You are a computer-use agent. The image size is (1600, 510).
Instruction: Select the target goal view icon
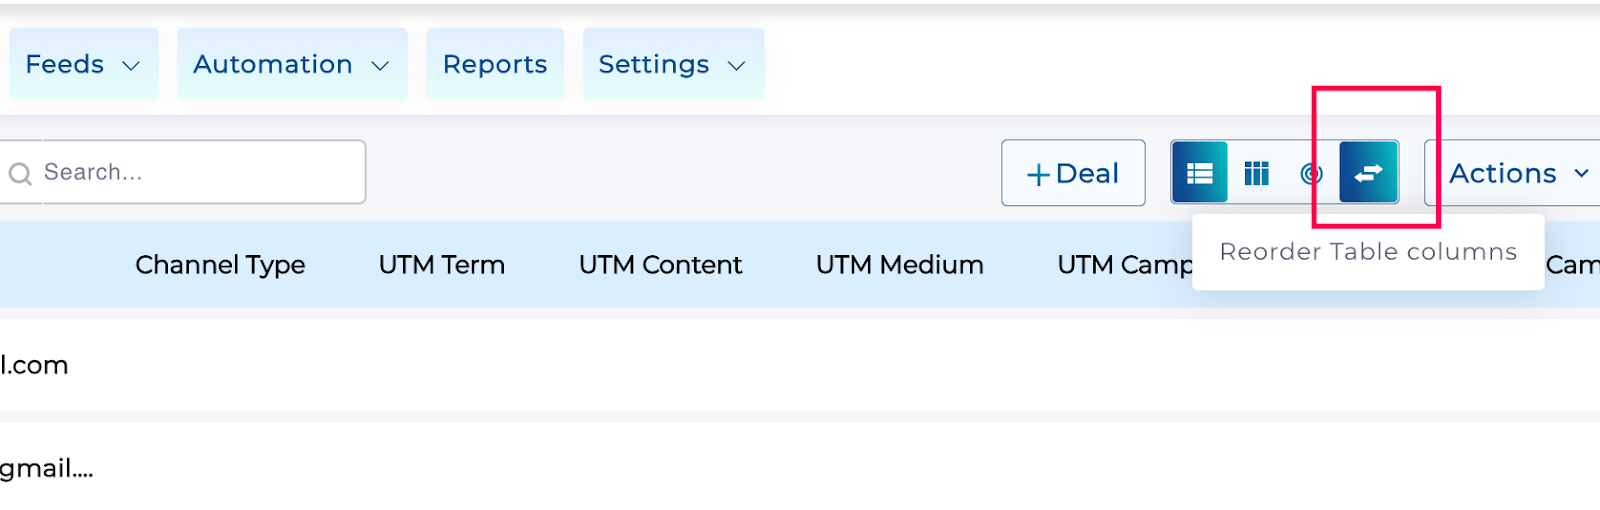pos(1311,174)
